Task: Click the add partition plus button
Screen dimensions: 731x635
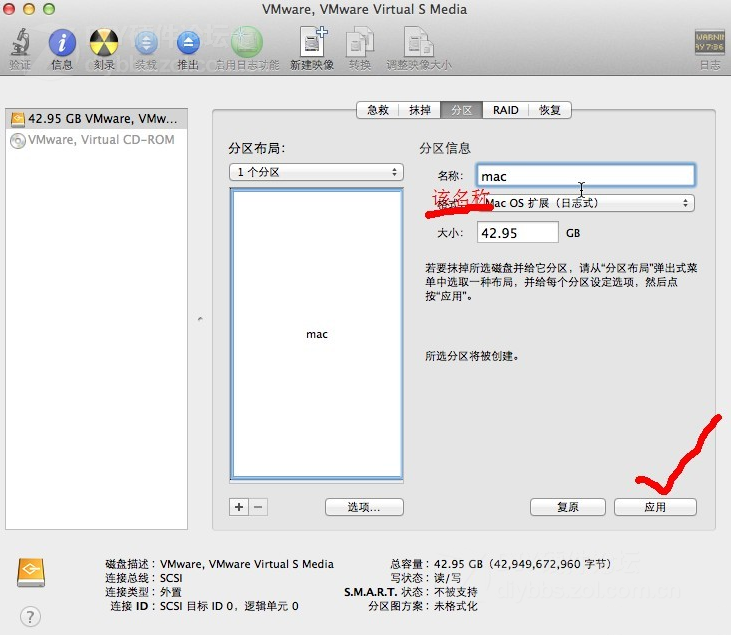Action: pos(239,507)
